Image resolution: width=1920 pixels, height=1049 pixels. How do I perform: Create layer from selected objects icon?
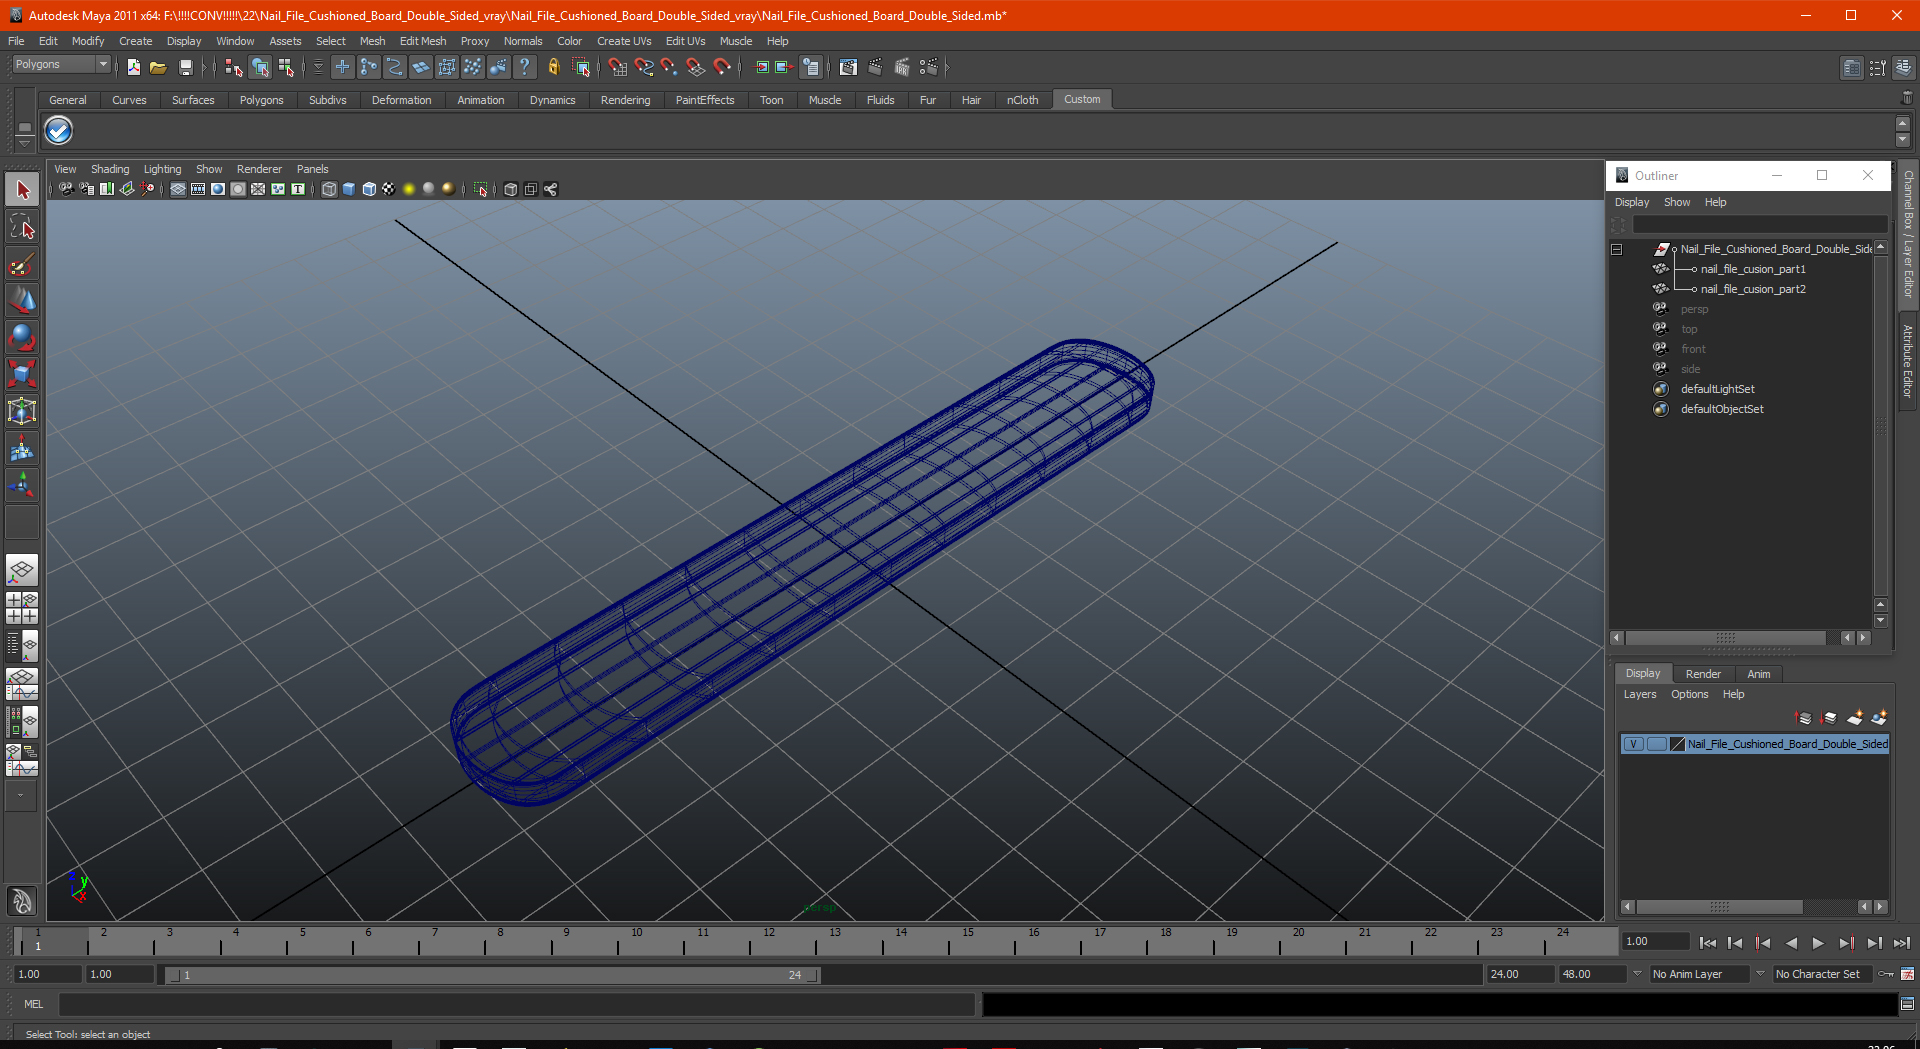1879,718
